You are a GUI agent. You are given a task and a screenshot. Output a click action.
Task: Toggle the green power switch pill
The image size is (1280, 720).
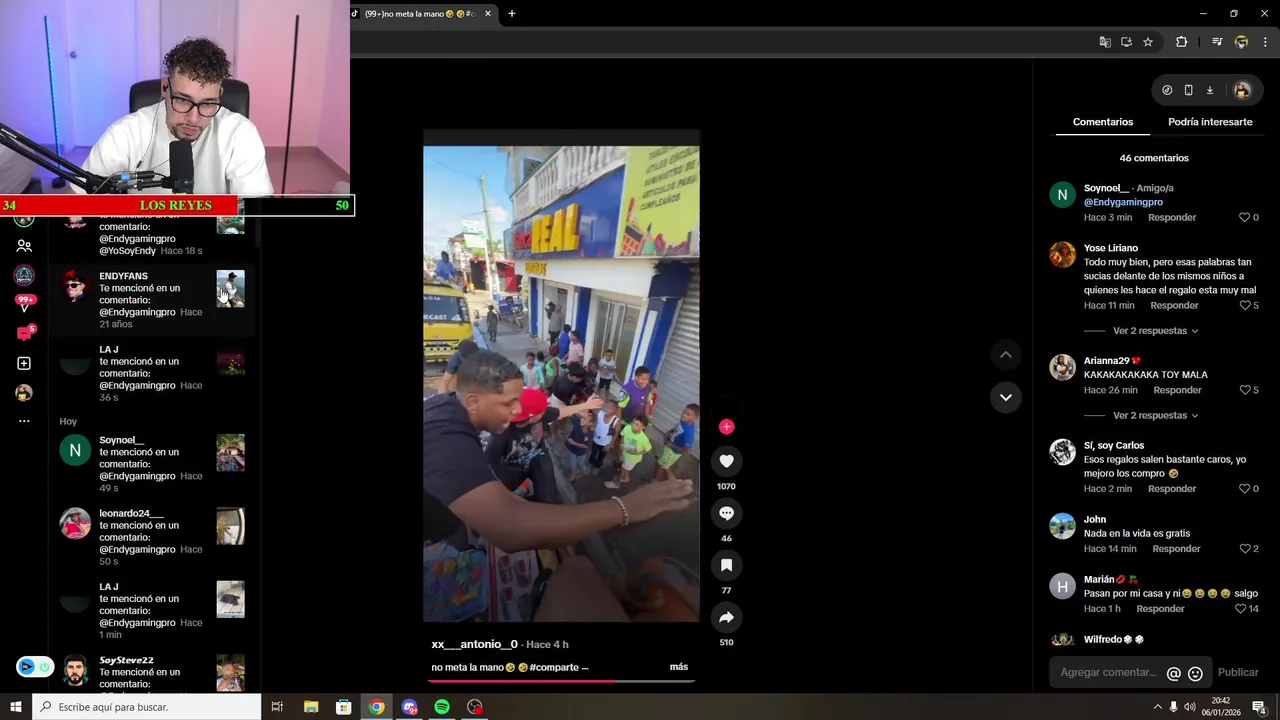tap(35, 667)
